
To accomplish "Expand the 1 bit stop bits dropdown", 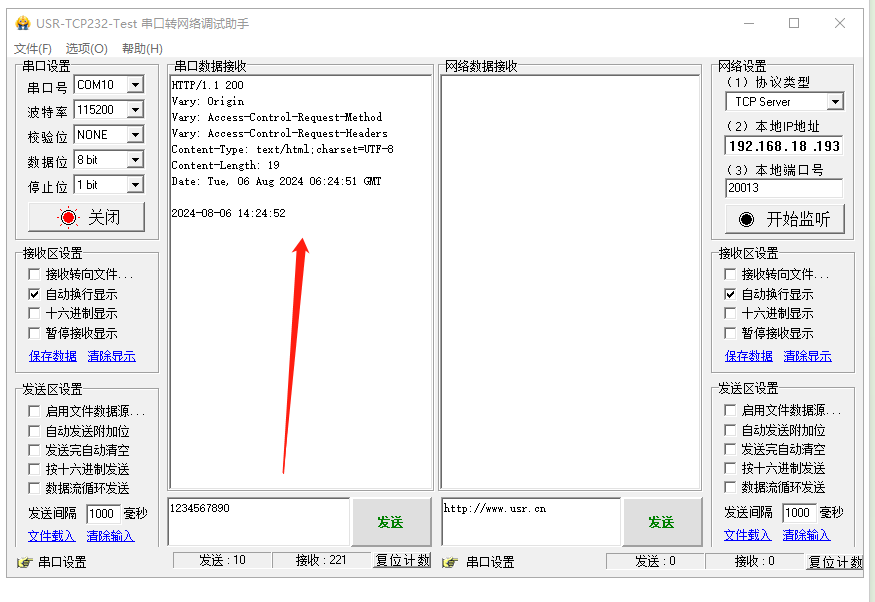I will (x=135, y=185).
